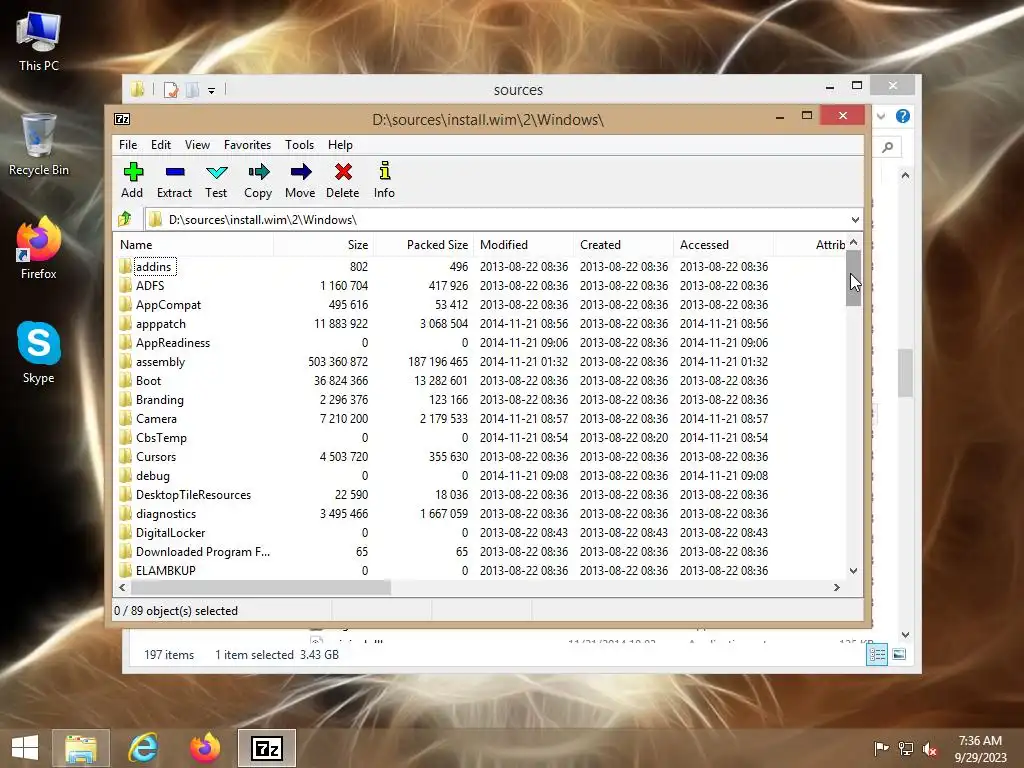Select the Recycle Bin icon
This screenshot has height=768, width=1024.
pyautogui.click(x=39, y=145)
